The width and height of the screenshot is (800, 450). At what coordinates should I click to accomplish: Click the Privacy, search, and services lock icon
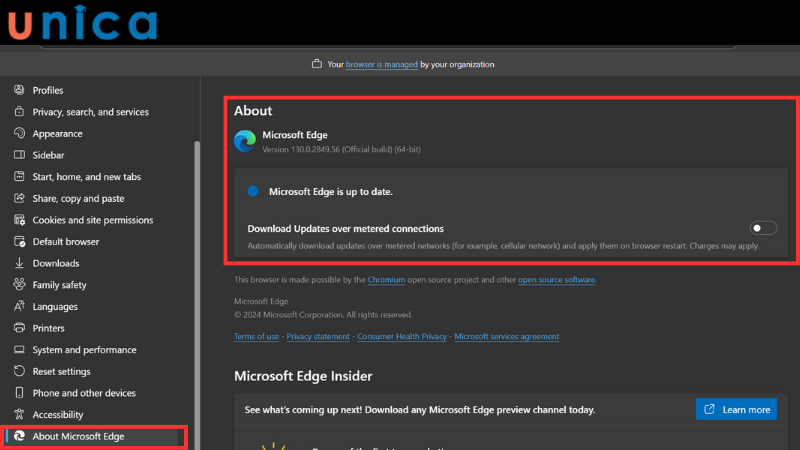[x=19, y=112]
